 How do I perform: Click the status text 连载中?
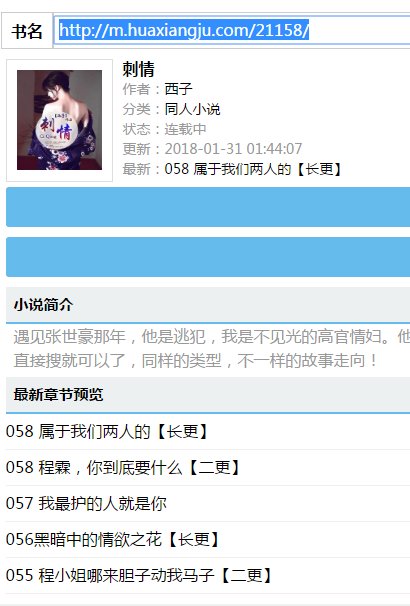click(x=185, y=129)
